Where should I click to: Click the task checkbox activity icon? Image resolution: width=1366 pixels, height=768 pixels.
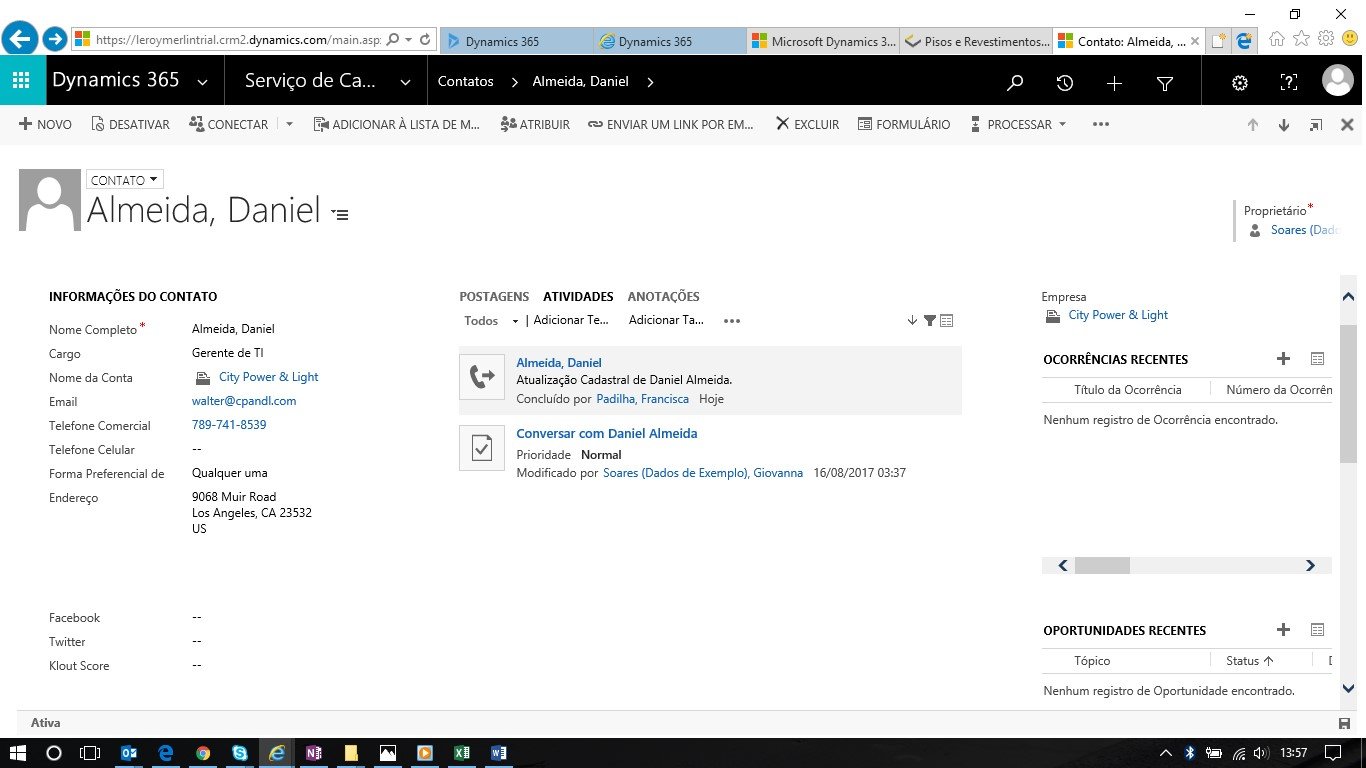point(482,447)
